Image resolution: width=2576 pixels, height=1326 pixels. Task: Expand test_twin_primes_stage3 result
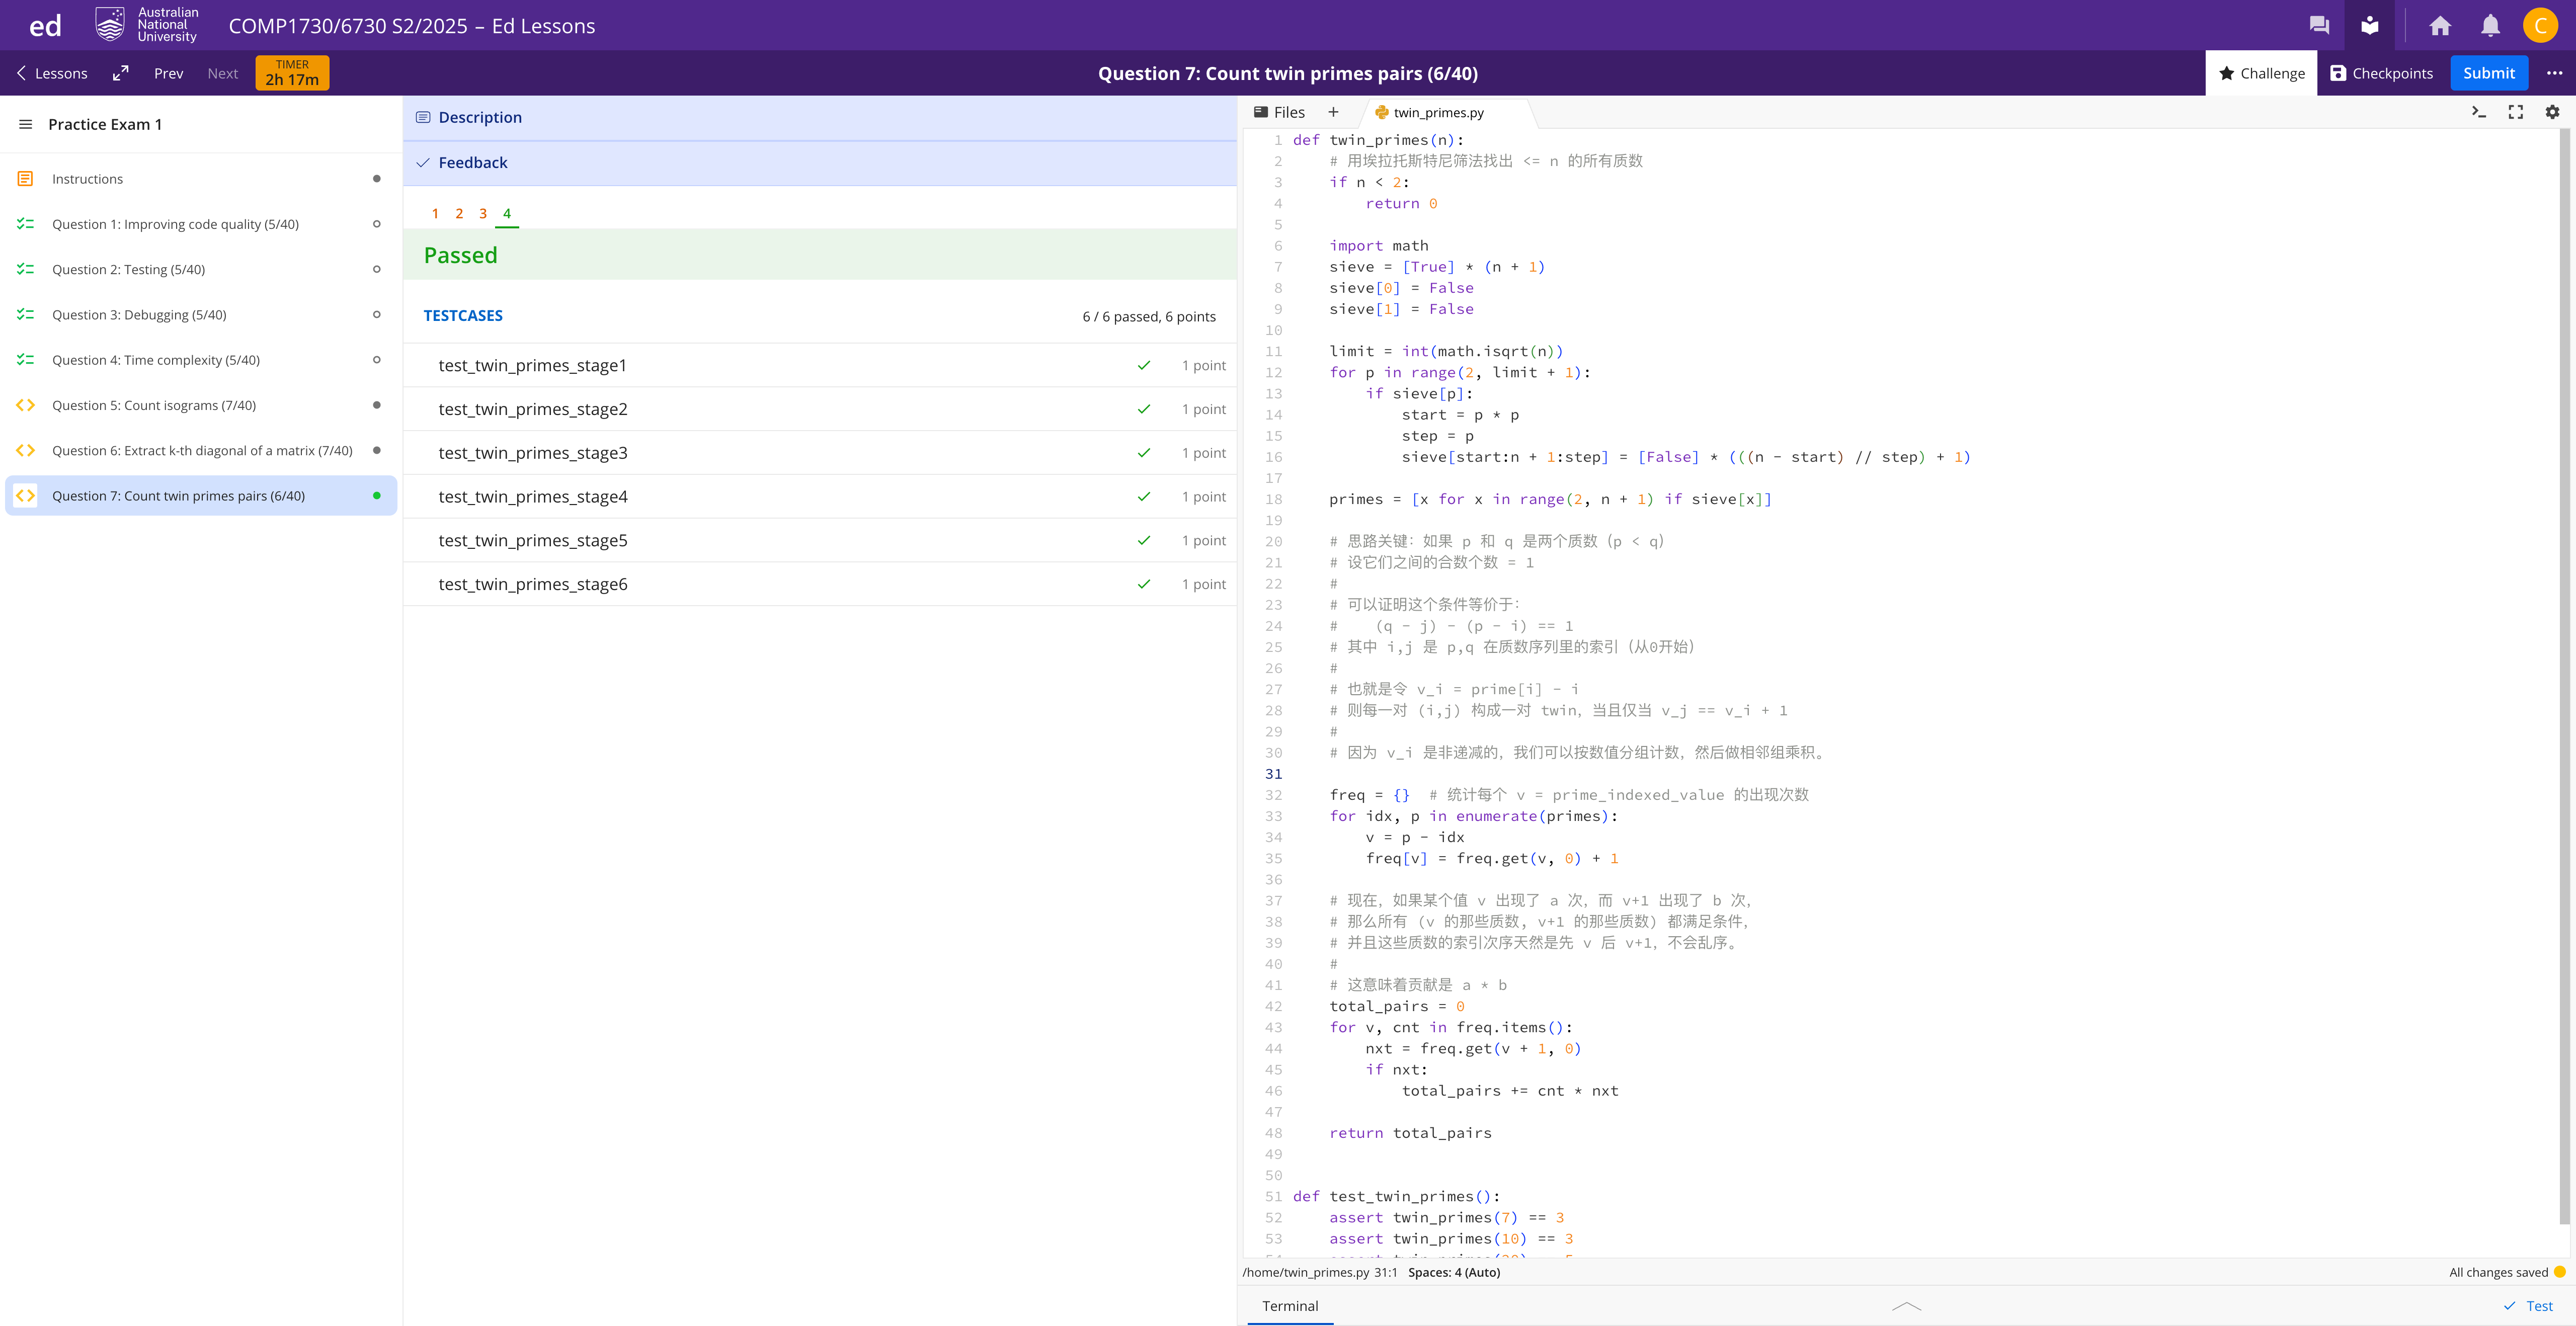point(820,453)
